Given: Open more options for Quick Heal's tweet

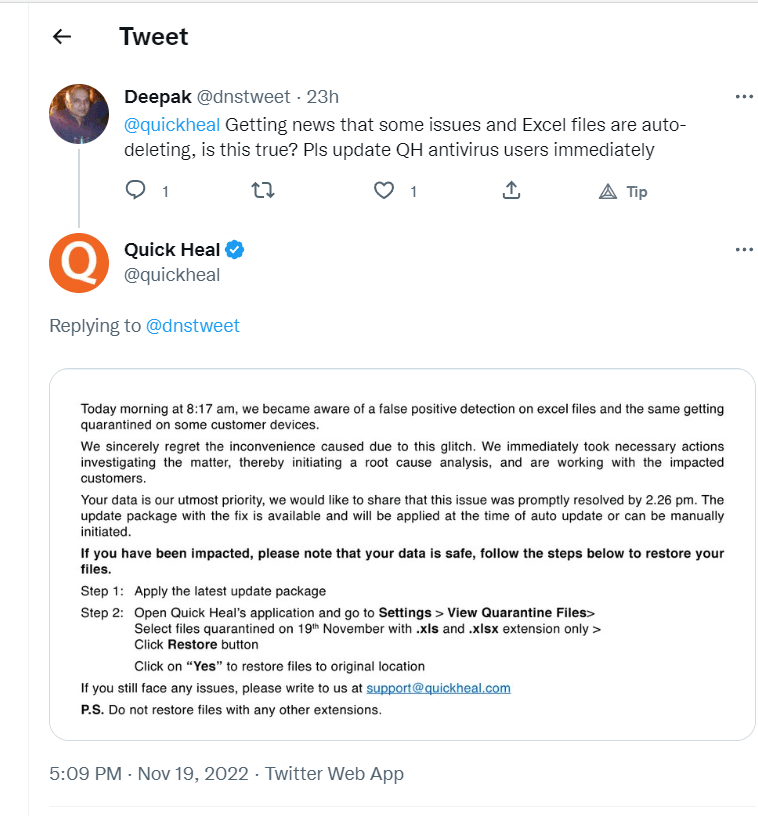Looking at the screenshot, I should [743, 250].
